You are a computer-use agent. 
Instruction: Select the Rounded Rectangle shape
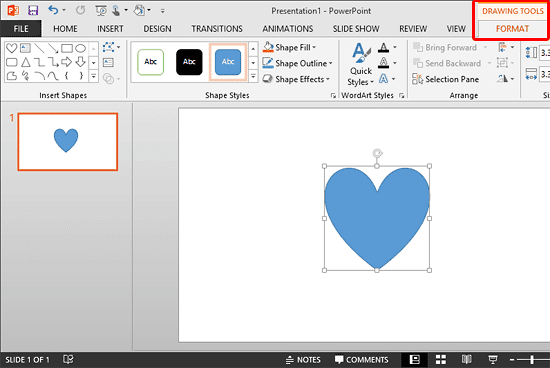[x=12, y=62]
